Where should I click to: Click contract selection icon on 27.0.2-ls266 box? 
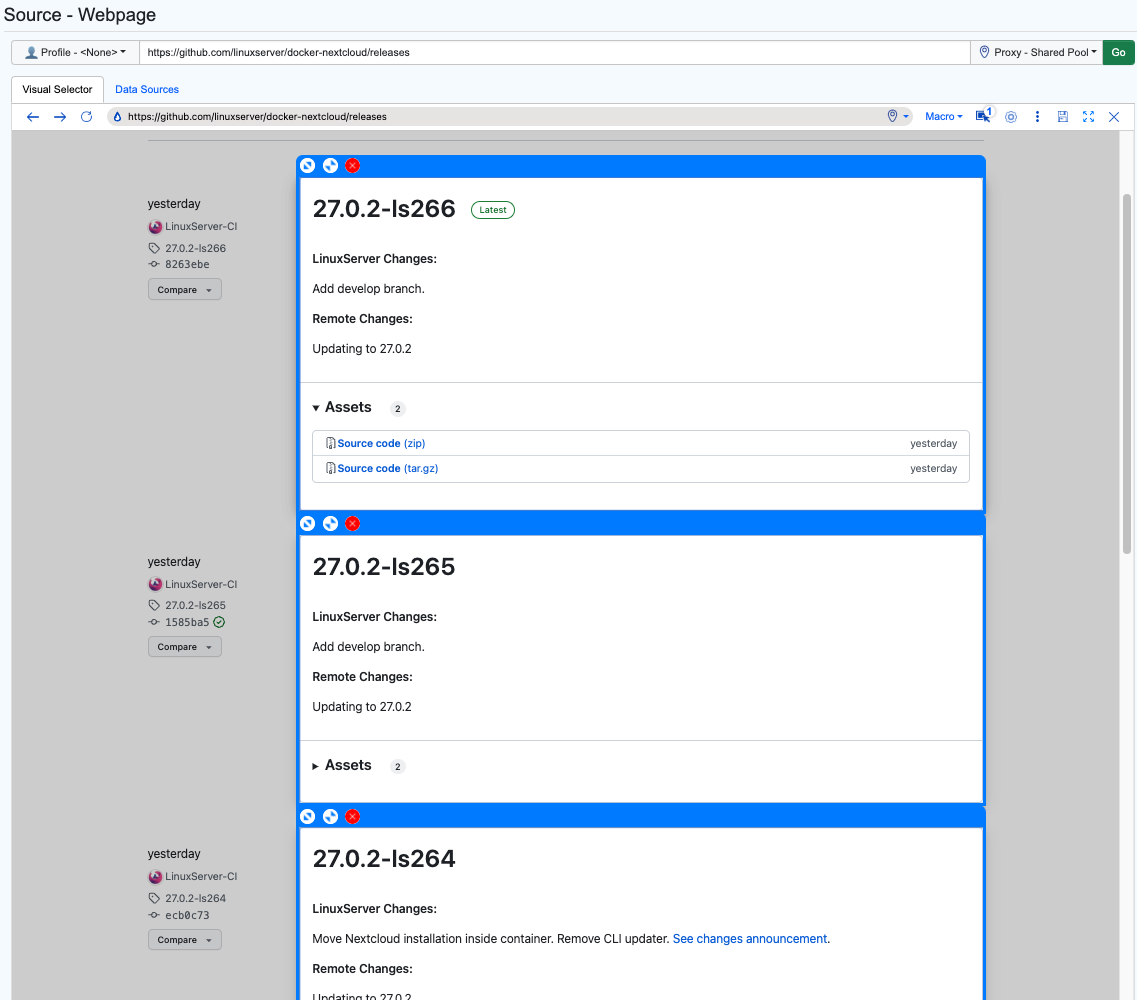tap(307, 165)
